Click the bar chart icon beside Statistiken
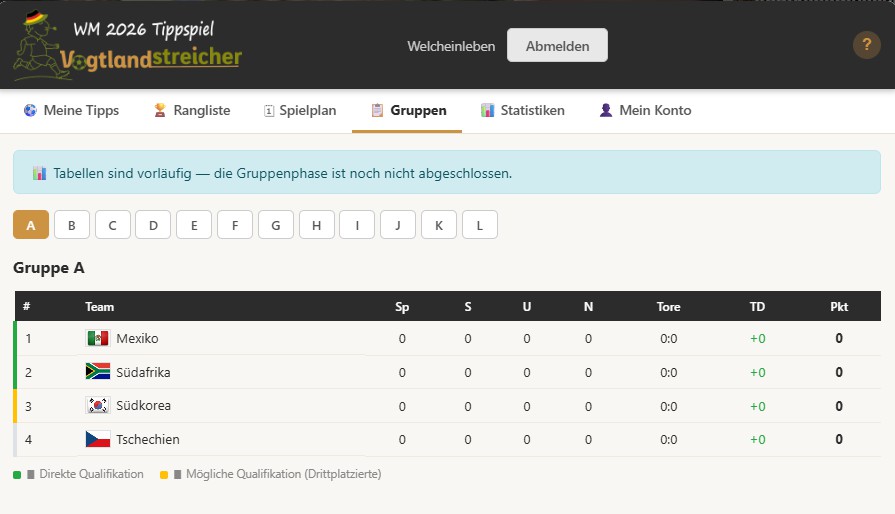Screen dimensions: 895x514 487,110
